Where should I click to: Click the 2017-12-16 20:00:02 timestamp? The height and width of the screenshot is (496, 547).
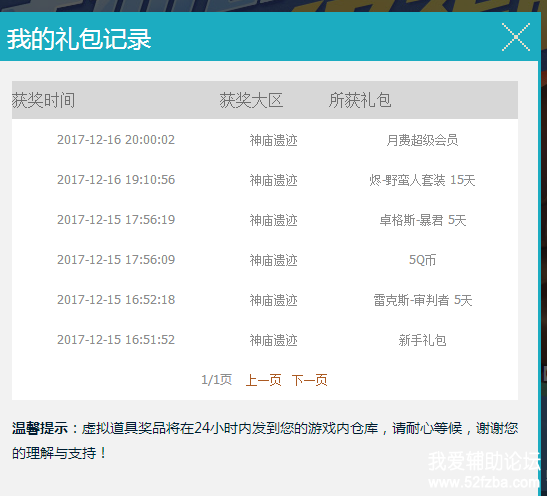click(x=116, y=140)
